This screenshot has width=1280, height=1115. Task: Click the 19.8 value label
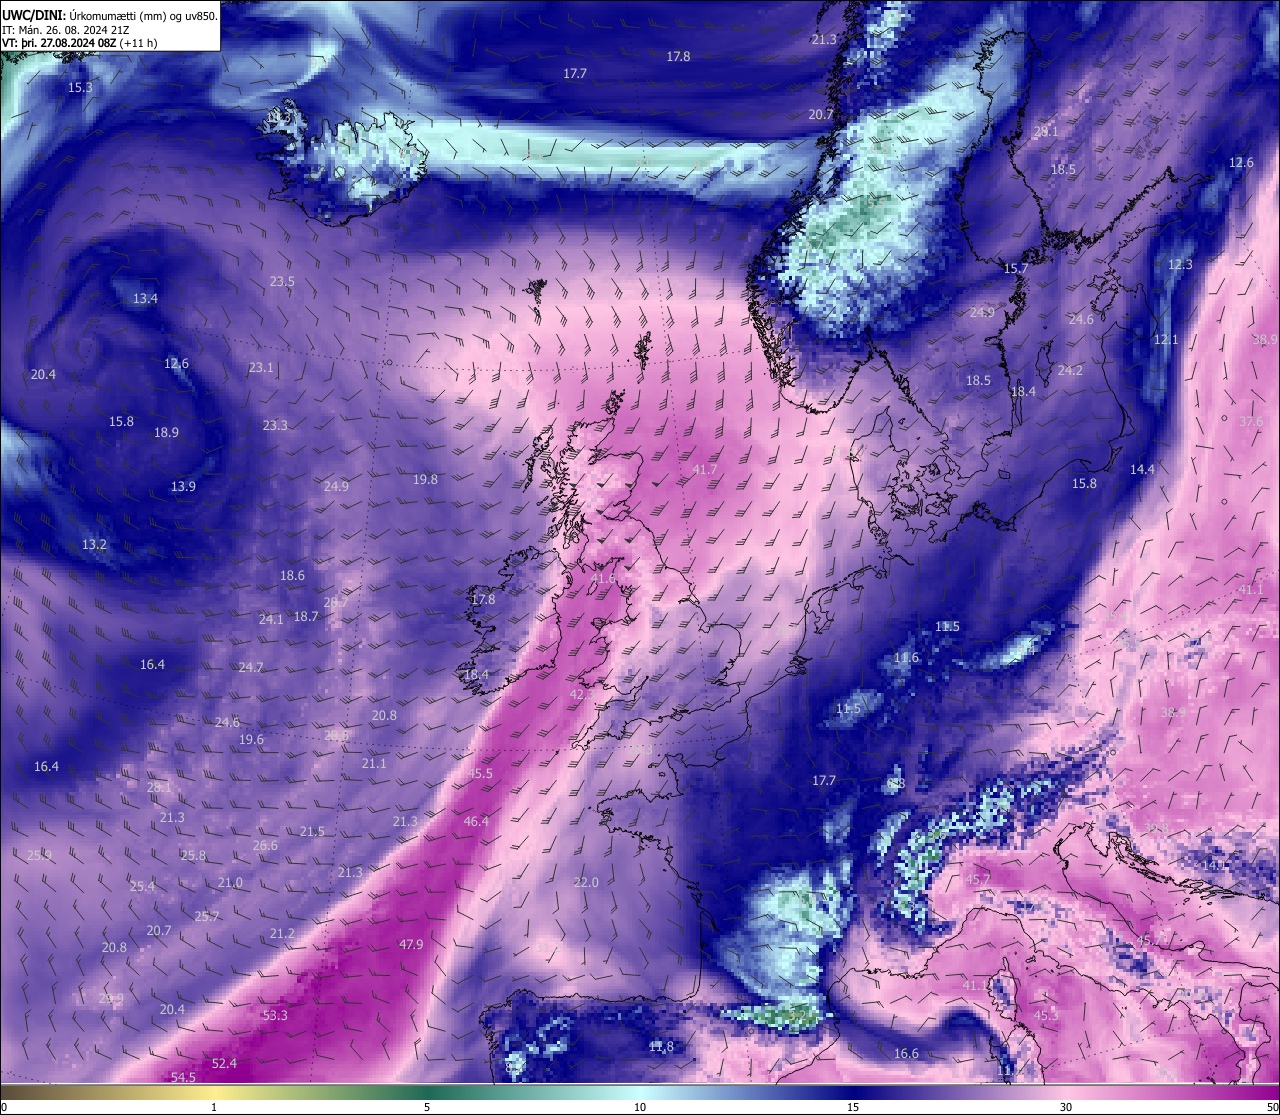click(x=425, y=480)
